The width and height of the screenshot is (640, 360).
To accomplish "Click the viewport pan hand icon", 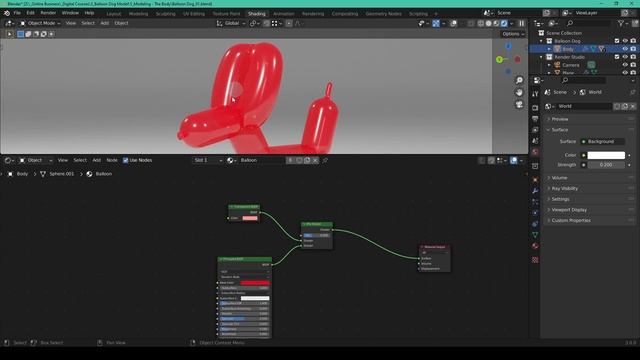I will pyautogui.click(x=519, y=92).
